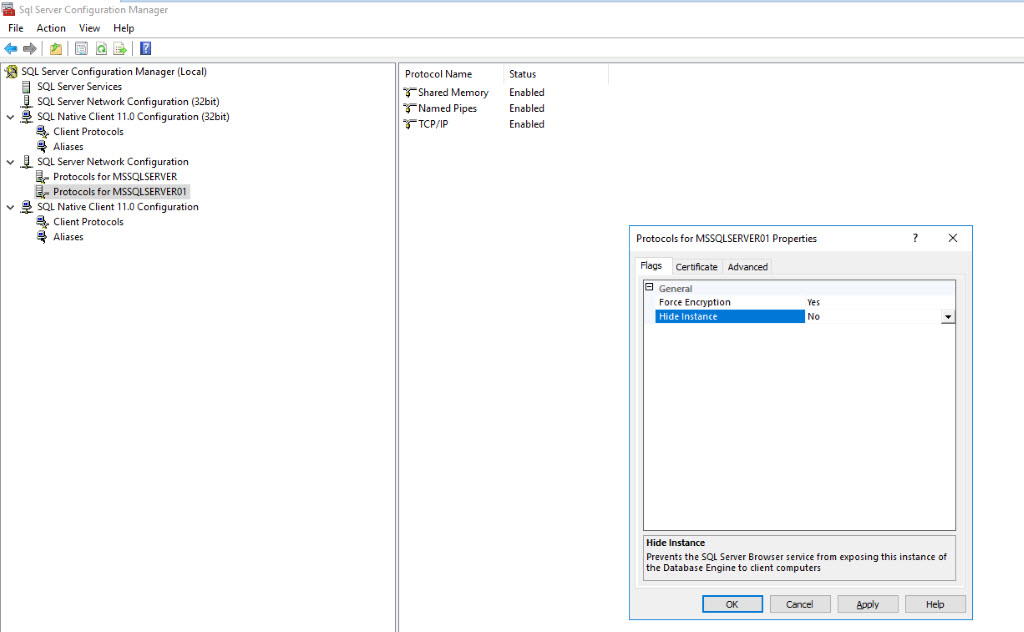
Task: Open the Properties toolbar icon
Action: [80, 48]
